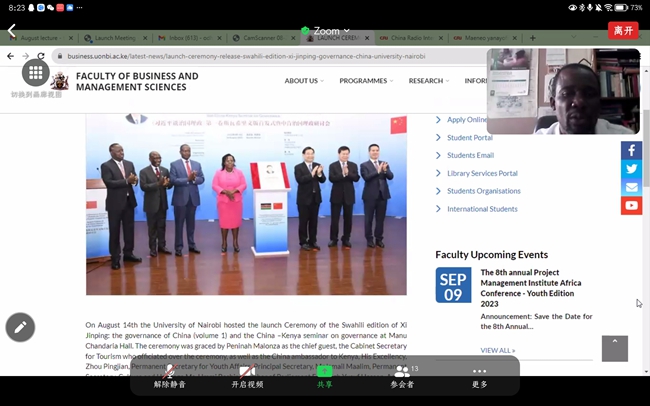Open the participants list
The height and width of the screenshot is (406, 650).
403,376
